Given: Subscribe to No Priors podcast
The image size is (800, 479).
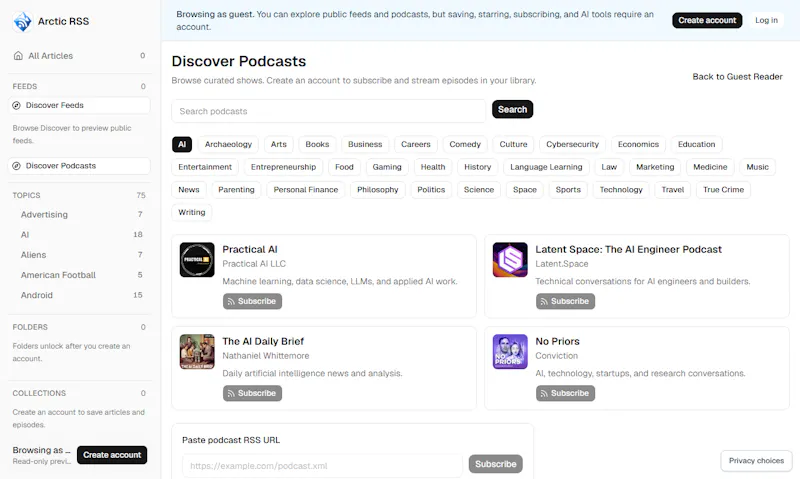Looking at the screenshot, I should pos(565,393).
